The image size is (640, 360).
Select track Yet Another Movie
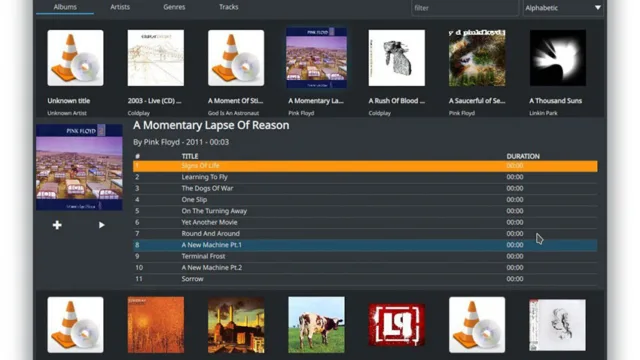[365, 222]
